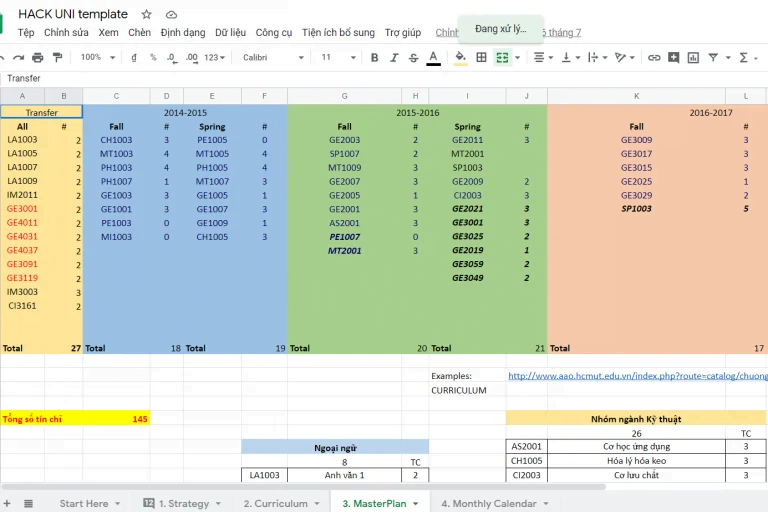768x512 pixels.
Task: Open the cell borders tool
Action: click(481, 58)
